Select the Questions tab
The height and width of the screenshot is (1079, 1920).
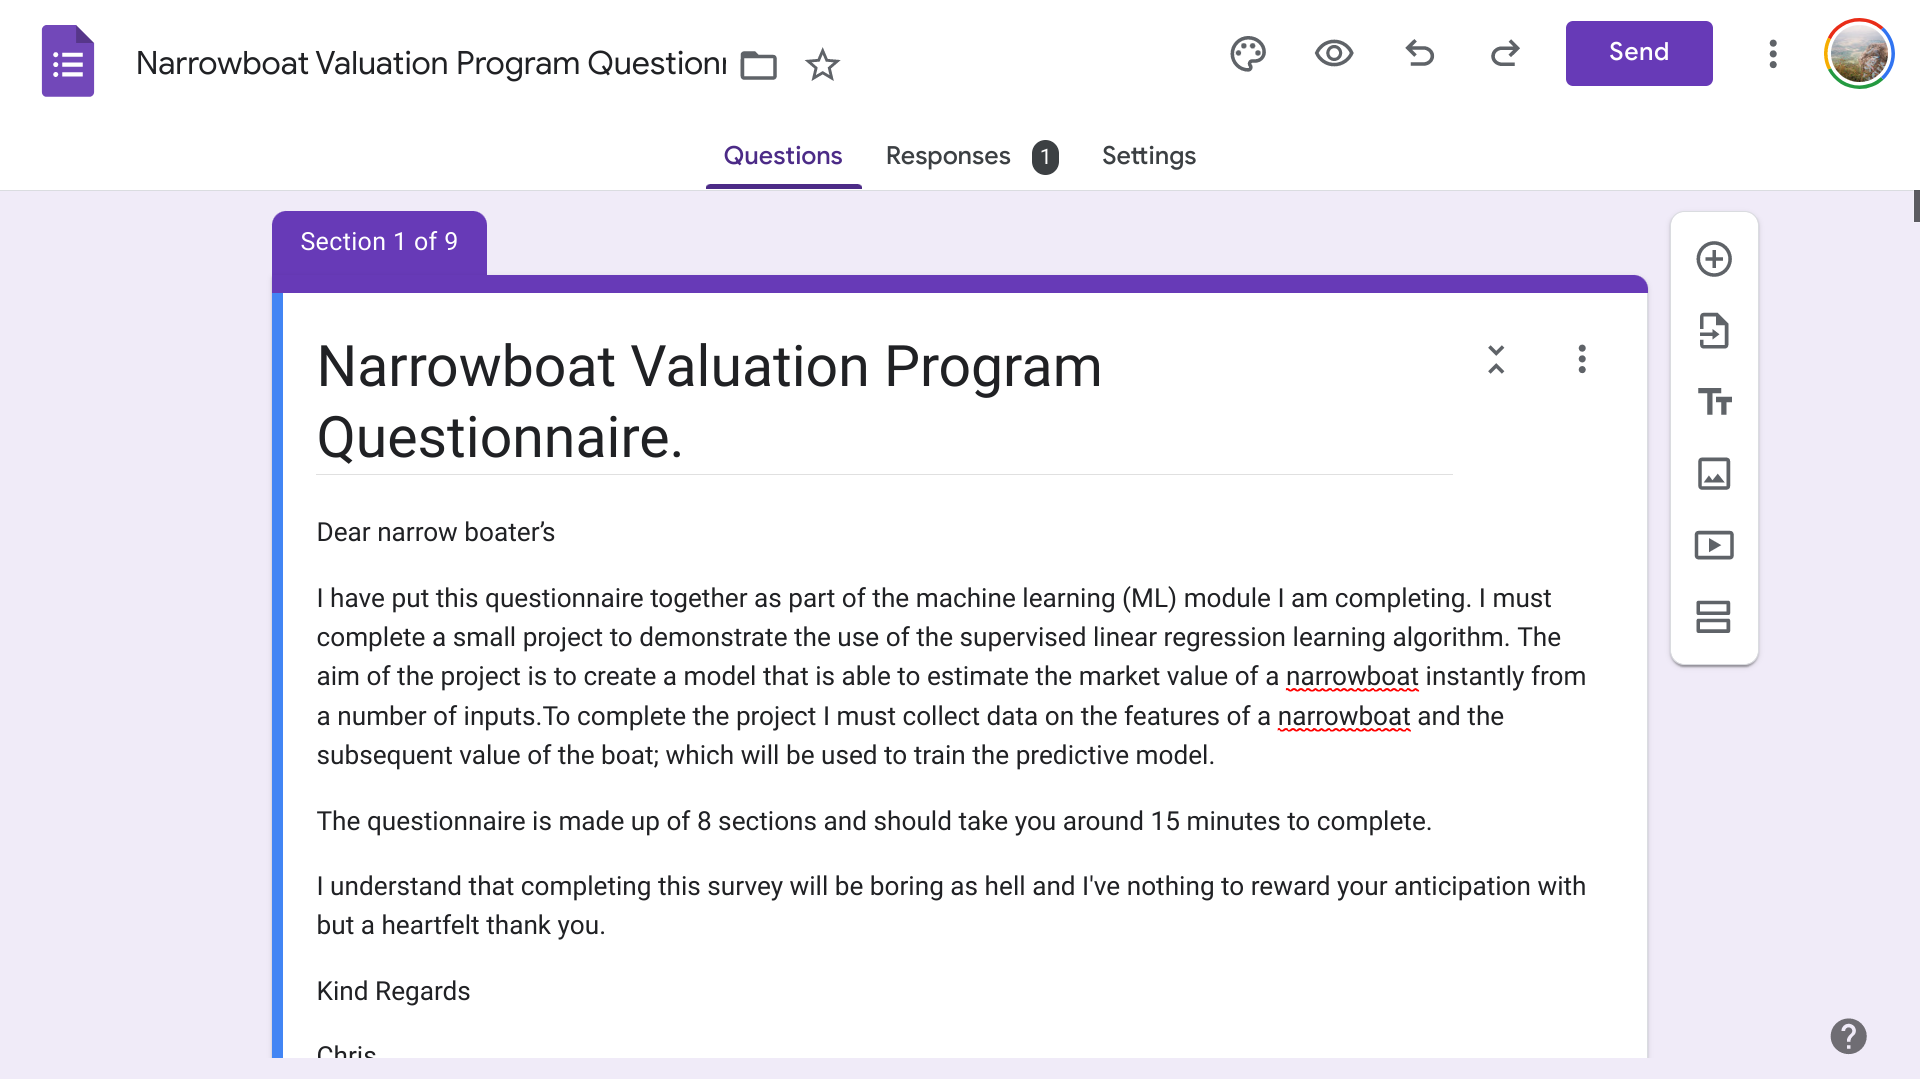click(x=783, y=156)
